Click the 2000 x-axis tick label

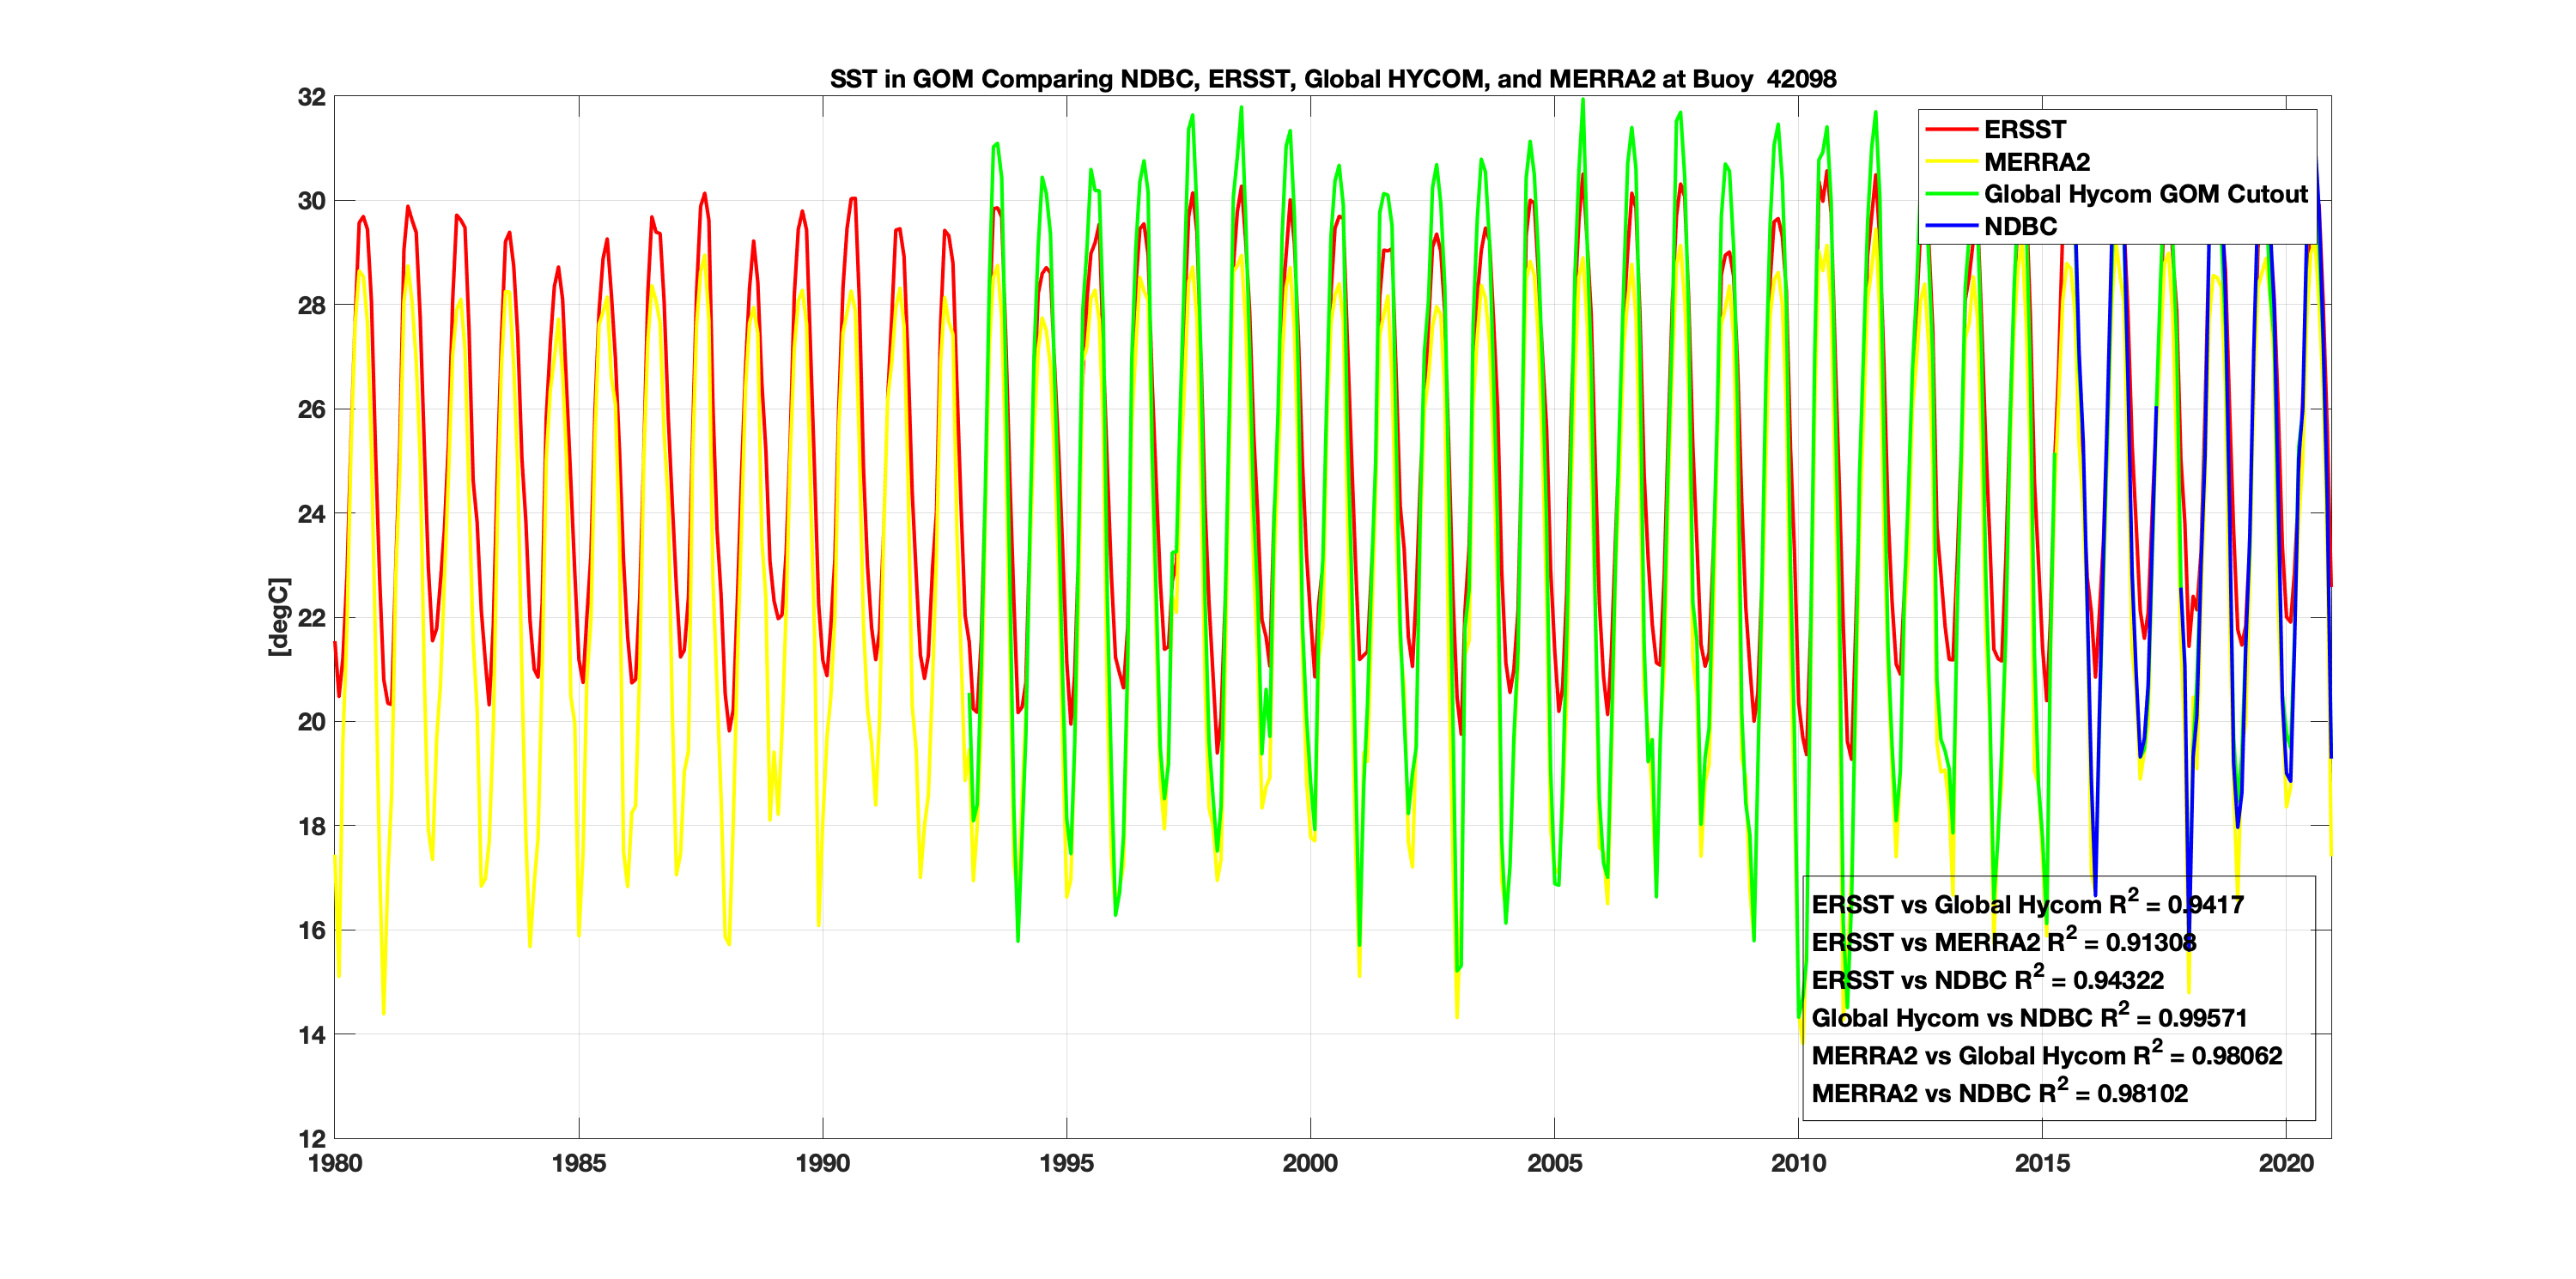point(1310,1163)
